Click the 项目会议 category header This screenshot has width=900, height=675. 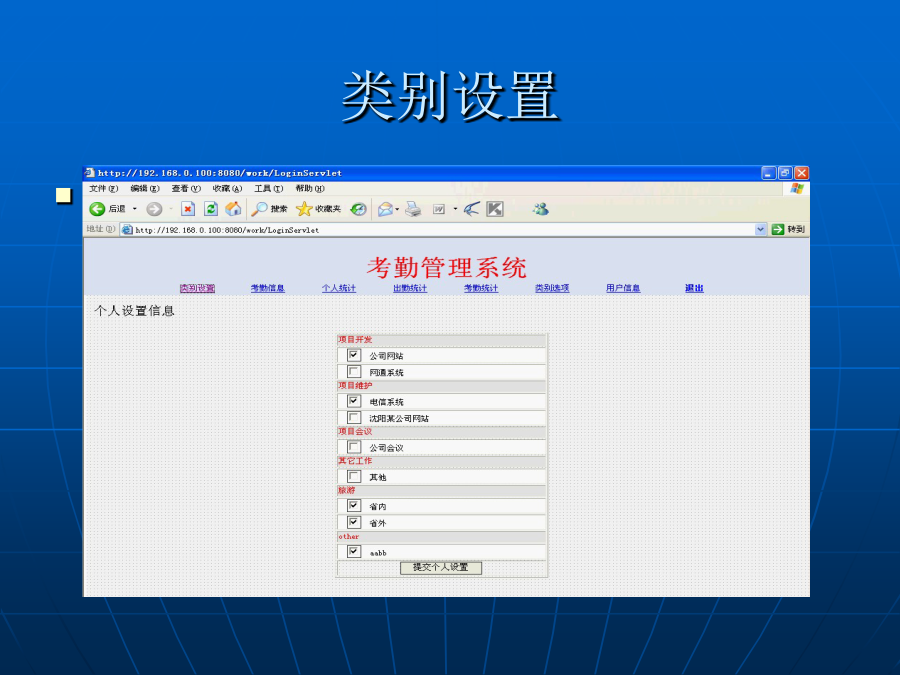(x=355, y=432)
